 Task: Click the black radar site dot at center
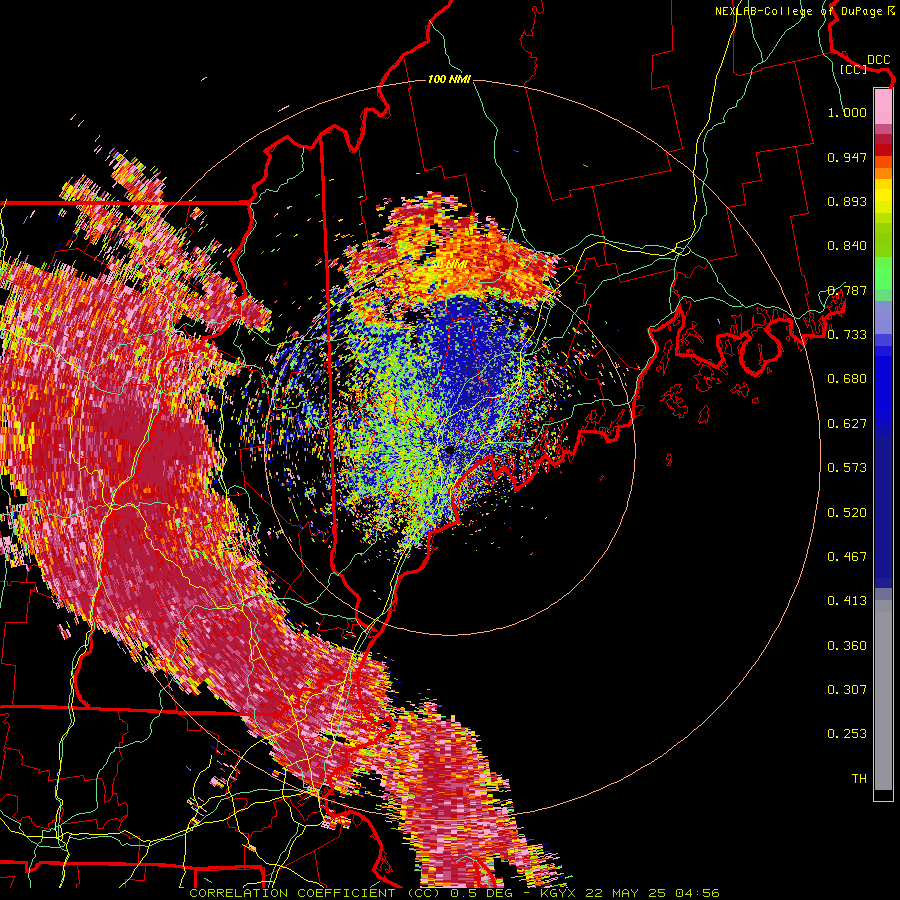[x=450, y=450]
